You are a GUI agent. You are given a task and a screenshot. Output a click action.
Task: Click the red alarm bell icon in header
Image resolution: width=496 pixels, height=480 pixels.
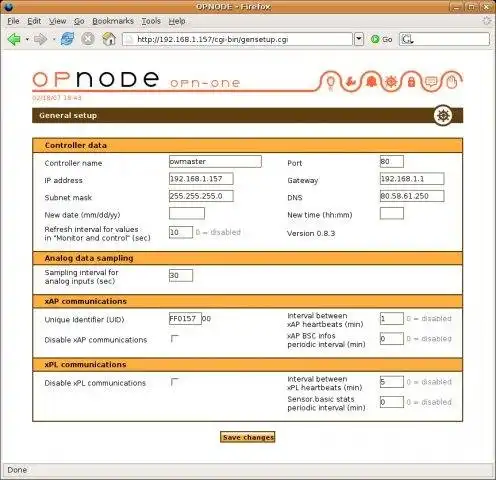pyautogui.click(x=371, y=81)
